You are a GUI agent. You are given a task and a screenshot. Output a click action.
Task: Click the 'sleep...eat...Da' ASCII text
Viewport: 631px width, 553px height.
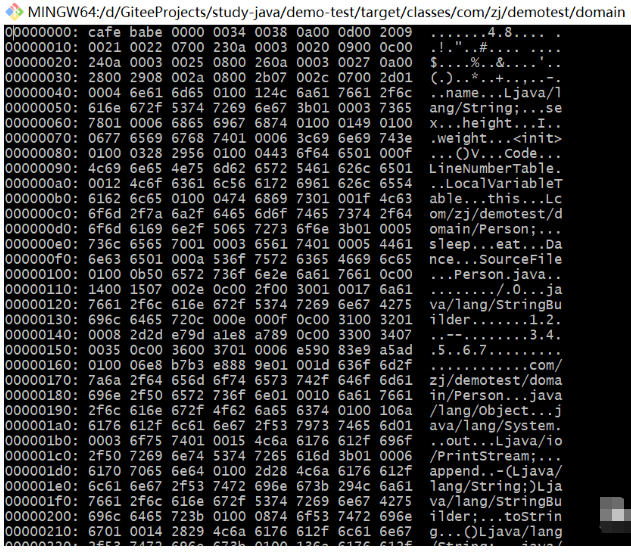(x=495, y=244)
